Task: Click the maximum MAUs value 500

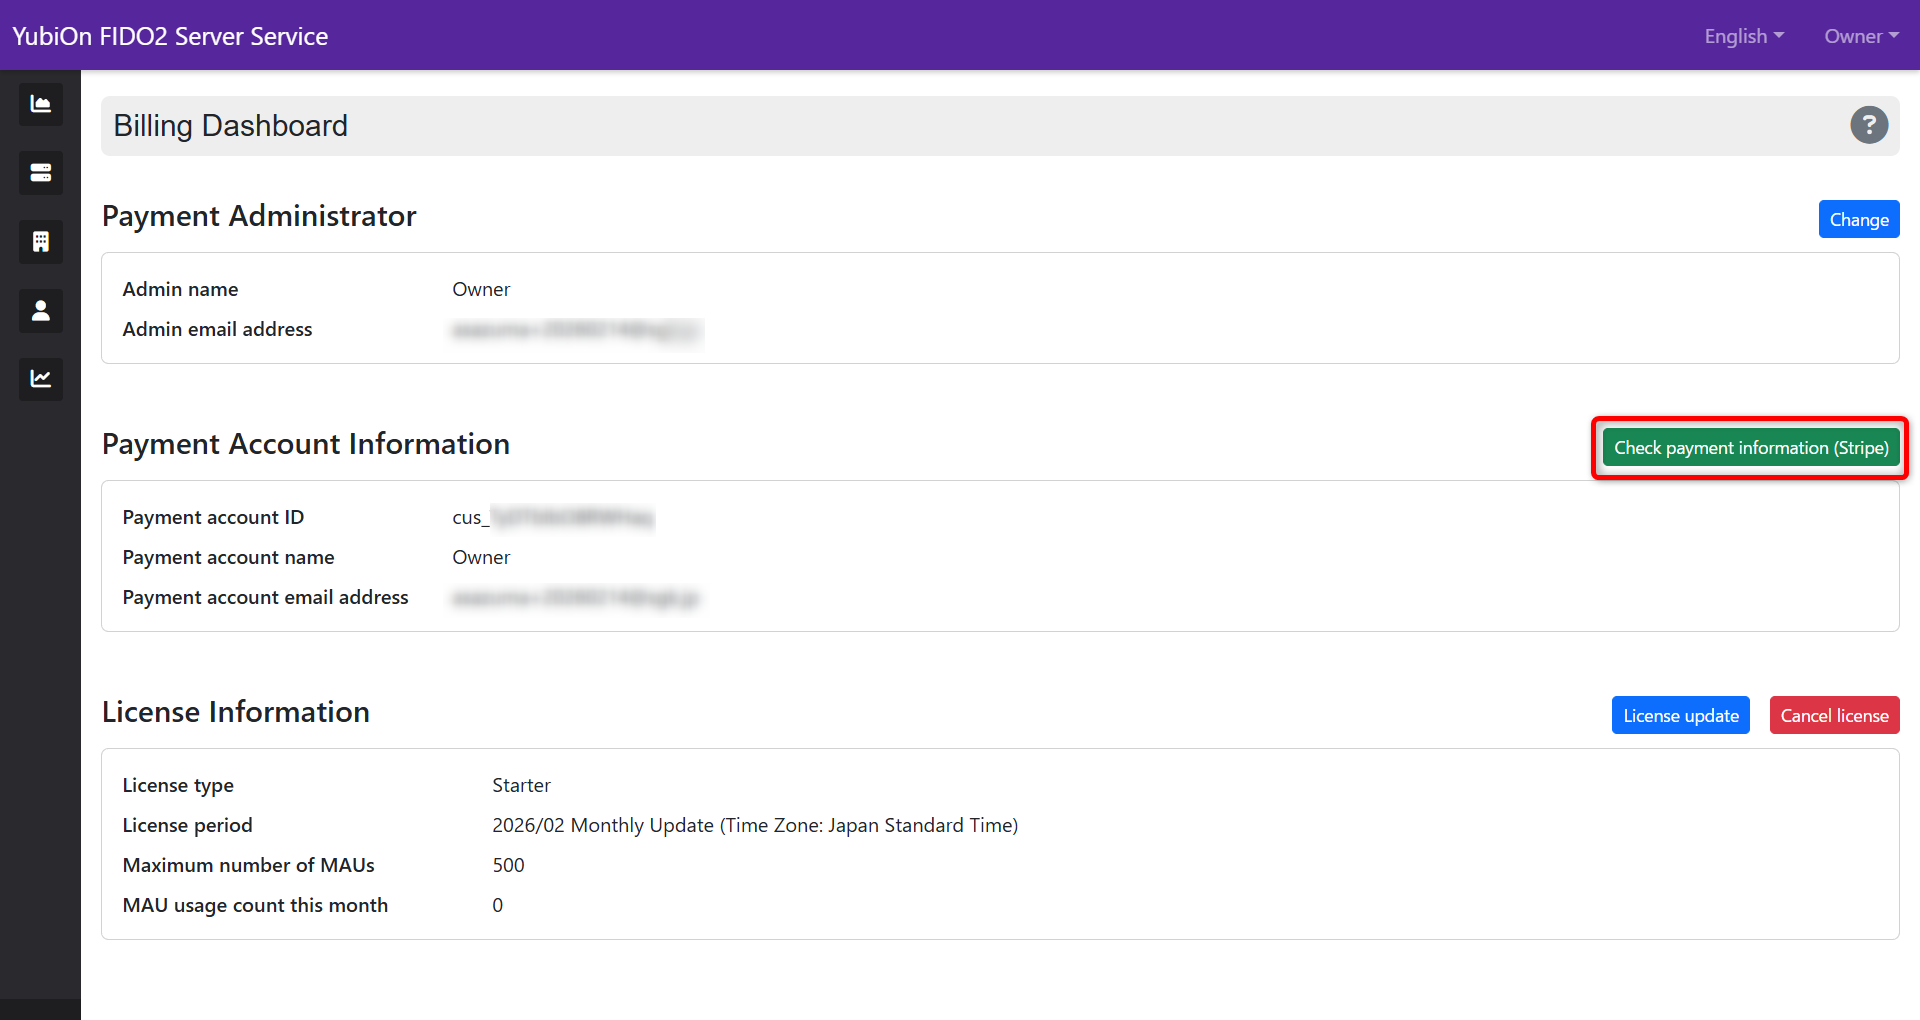Action: click(508, 866)
